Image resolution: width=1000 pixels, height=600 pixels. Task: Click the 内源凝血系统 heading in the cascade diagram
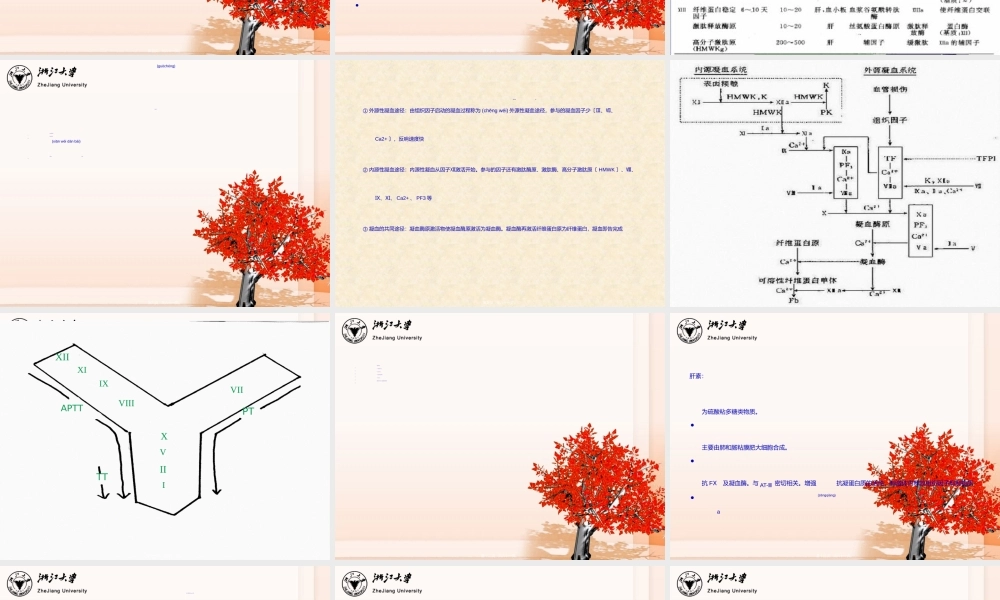pos(721,70)
